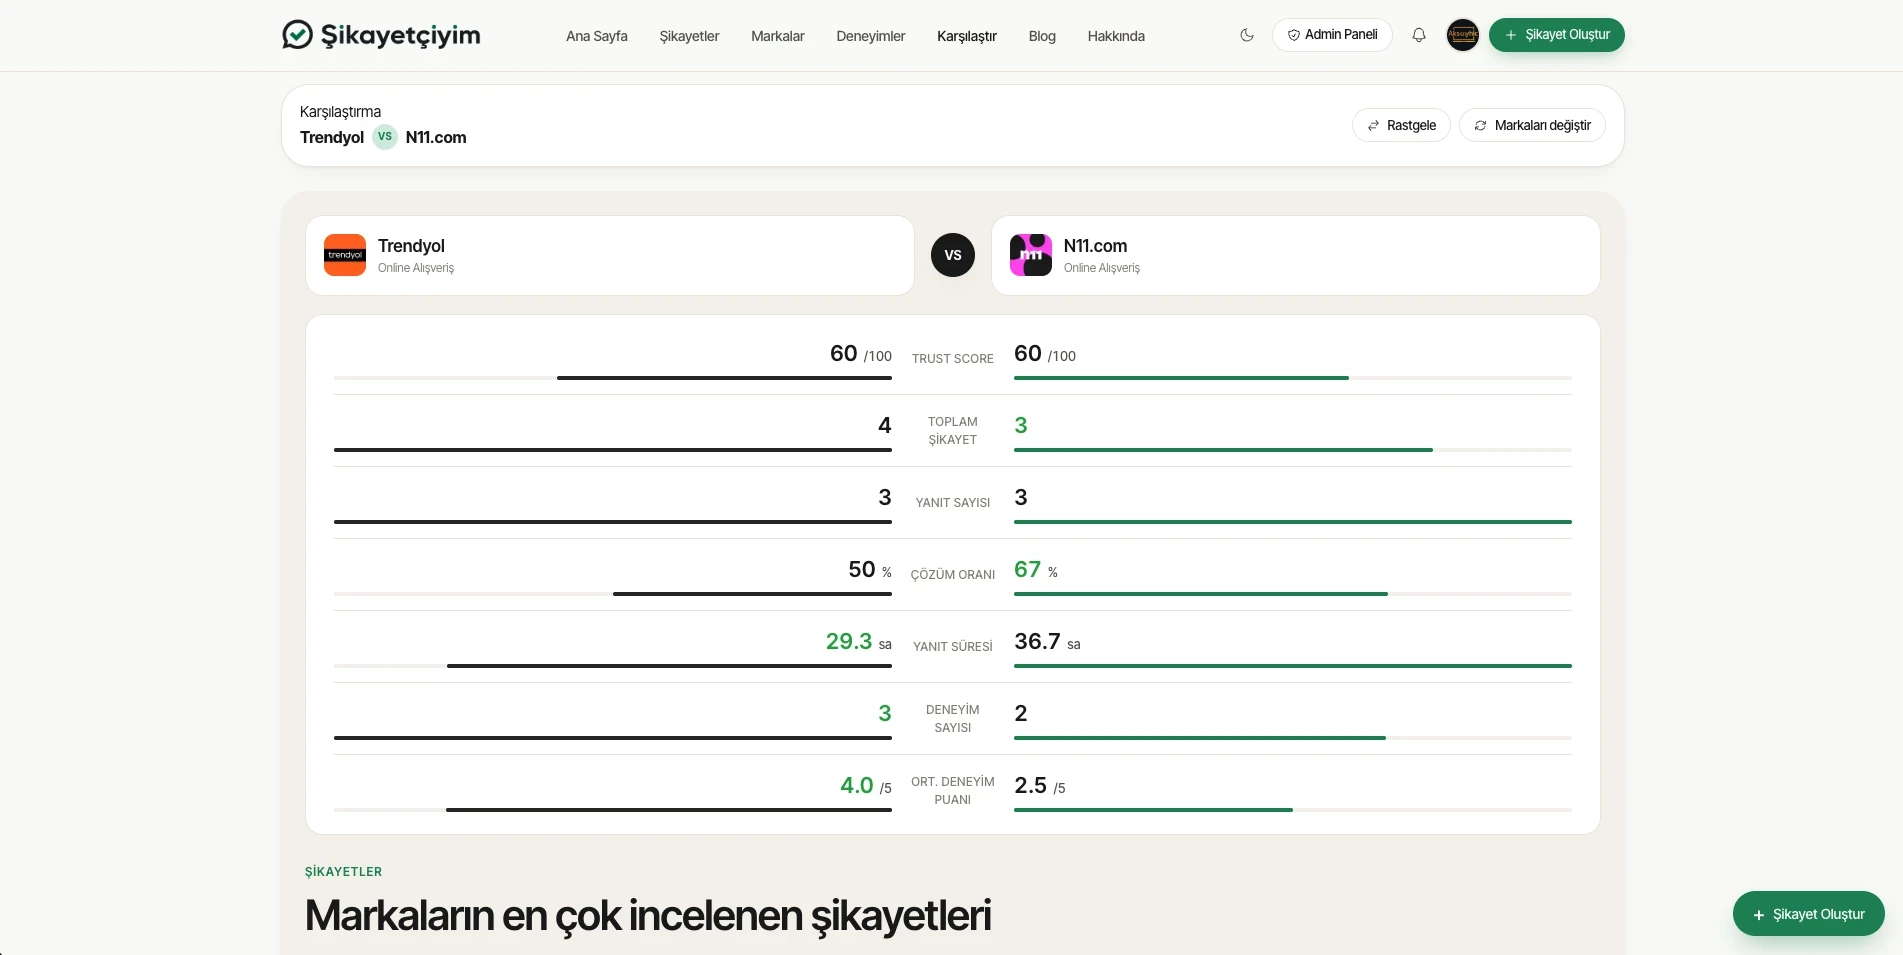Click the N11.com brand logo

[x=1031, y=255]
